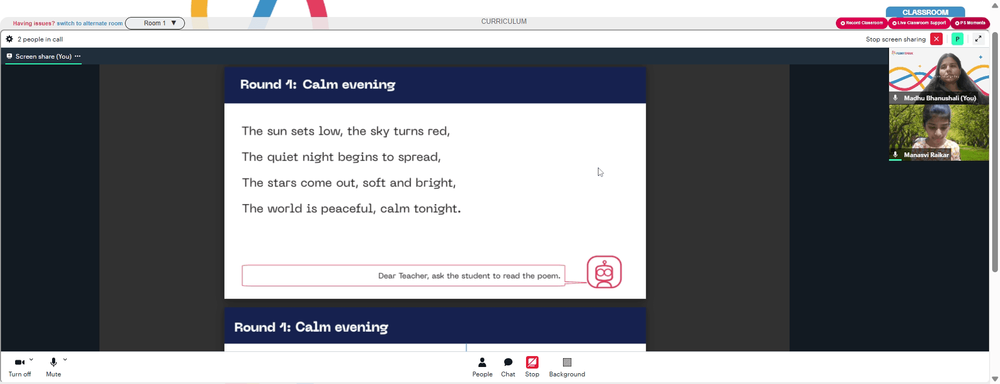Image resolution: width=1000 pixels, height=384 pixels.
Task: Click the 'Having issues?' text
Action: (34, 23)
